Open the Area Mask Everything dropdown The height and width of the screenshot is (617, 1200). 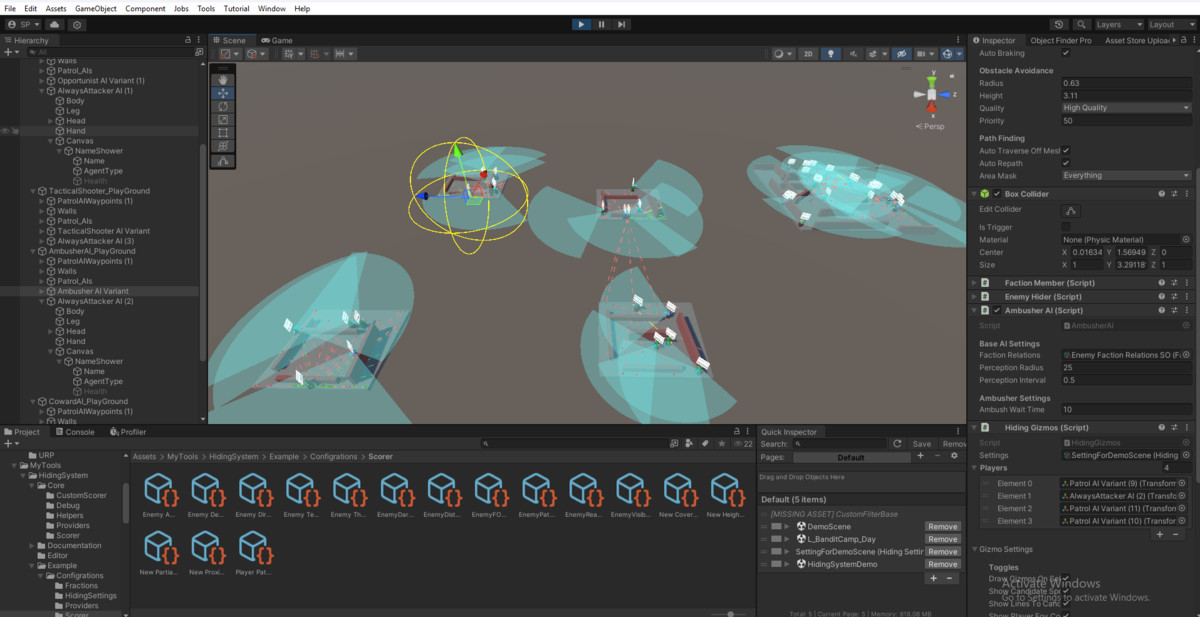1126,175
